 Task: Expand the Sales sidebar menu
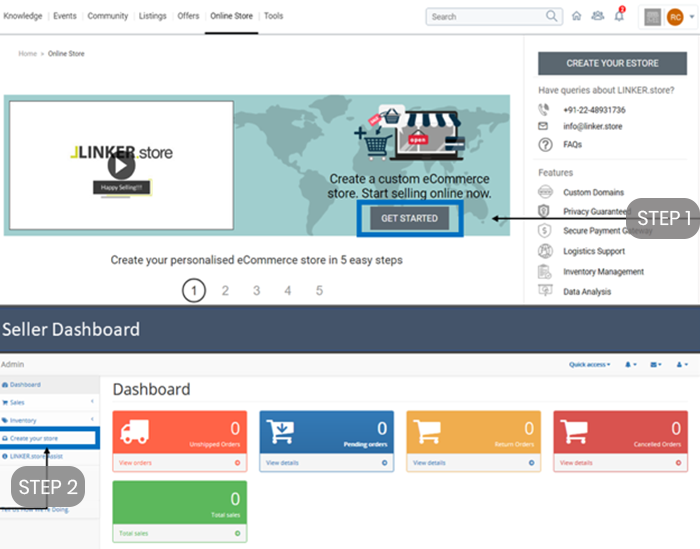click(x=48, y=402)
